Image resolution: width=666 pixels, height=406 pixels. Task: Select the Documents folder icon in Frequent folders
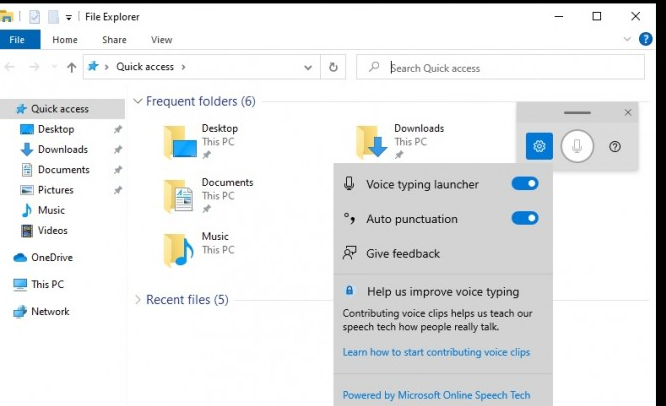coord(179,196)
